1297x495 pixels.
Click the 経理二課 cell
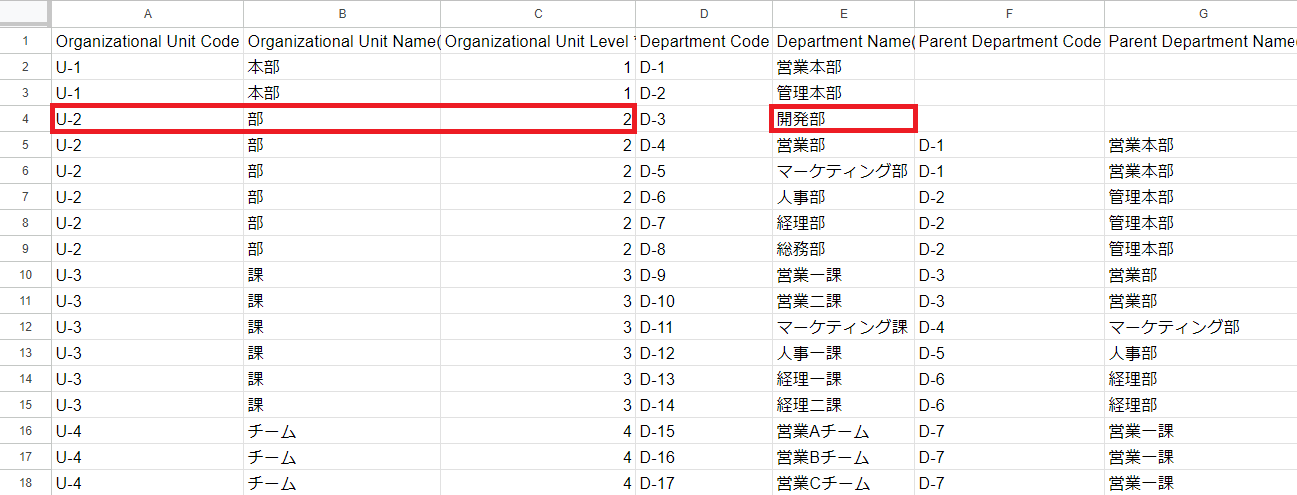842,405
